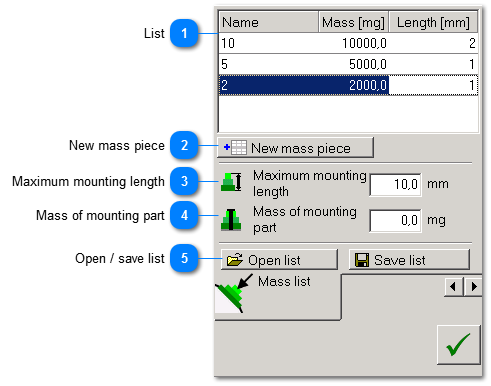
Task: Click the Maximum mounting length input field
Action: pos(395,184)
